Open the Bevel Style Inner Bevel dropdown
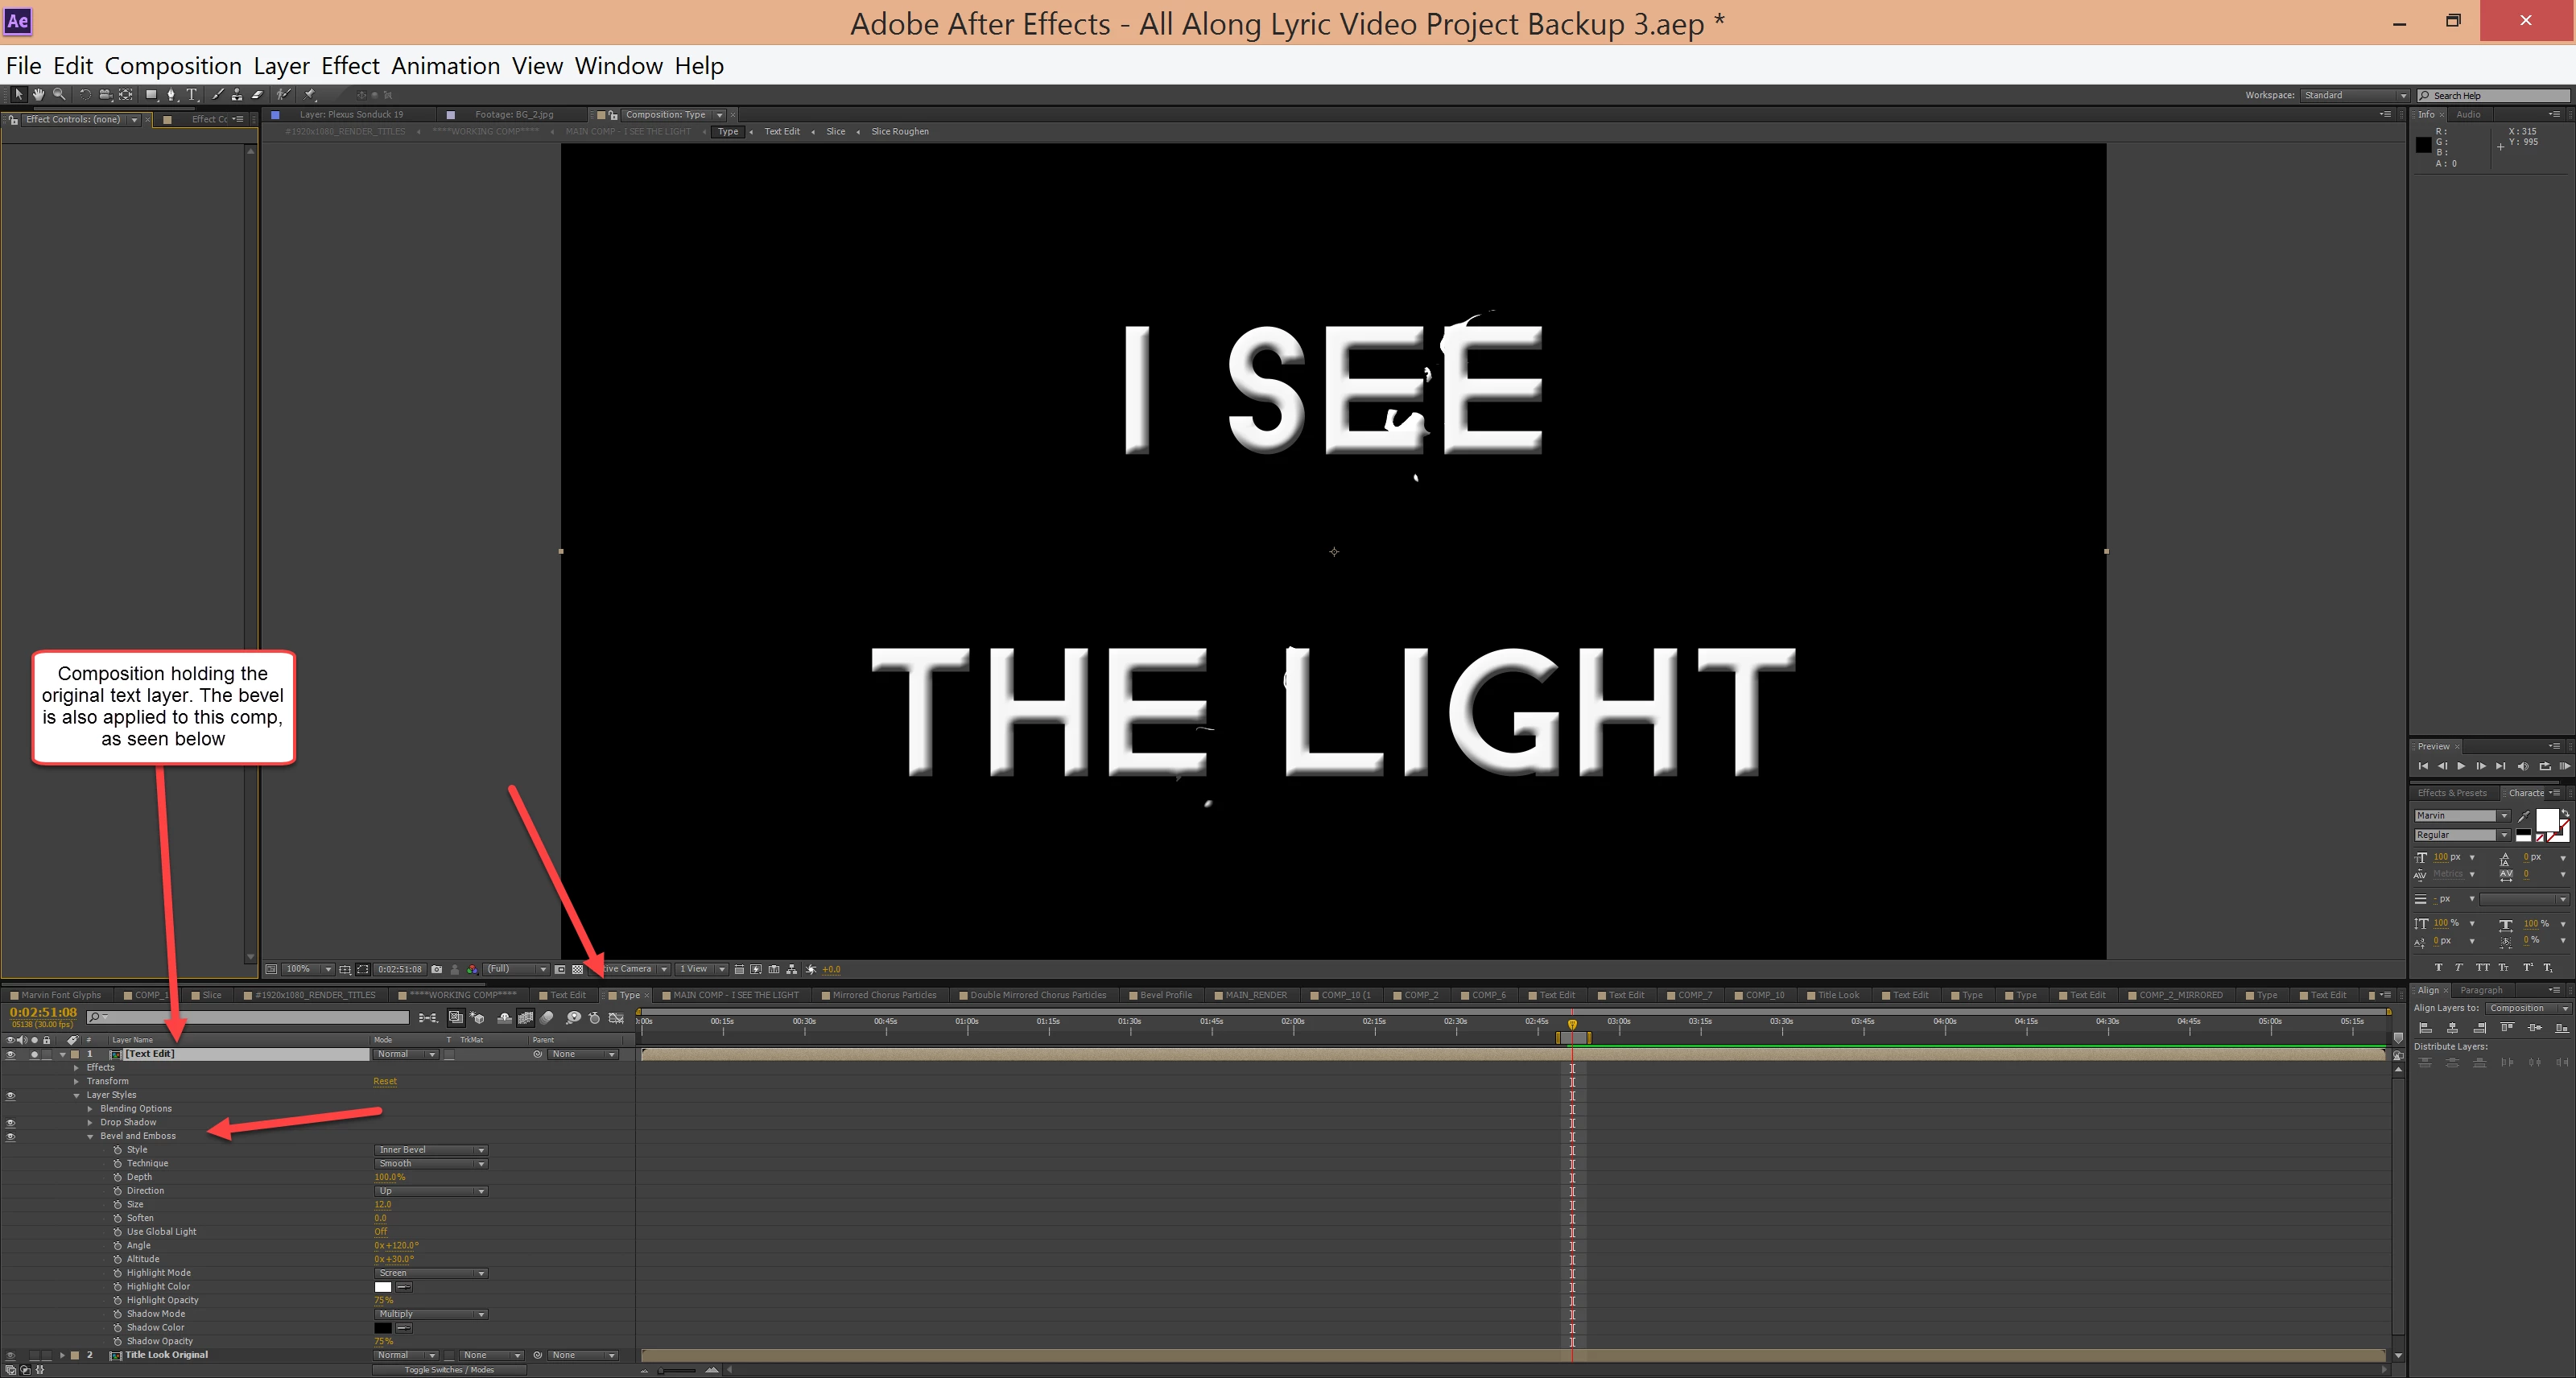2576x1378 pixels. 430,1150
